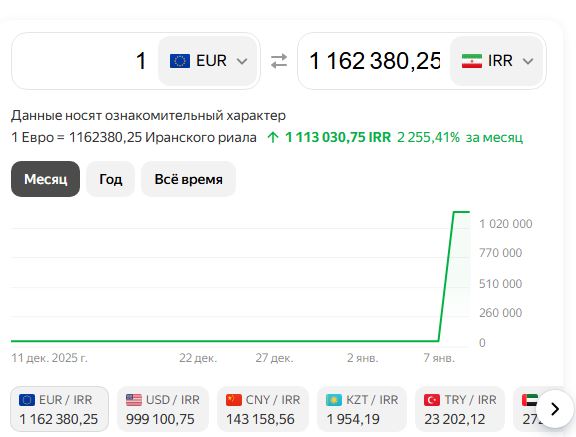Screen dimensions: 576x437
Task: Open the EUR currency dropdown
Action: click(x=208, y=61)
